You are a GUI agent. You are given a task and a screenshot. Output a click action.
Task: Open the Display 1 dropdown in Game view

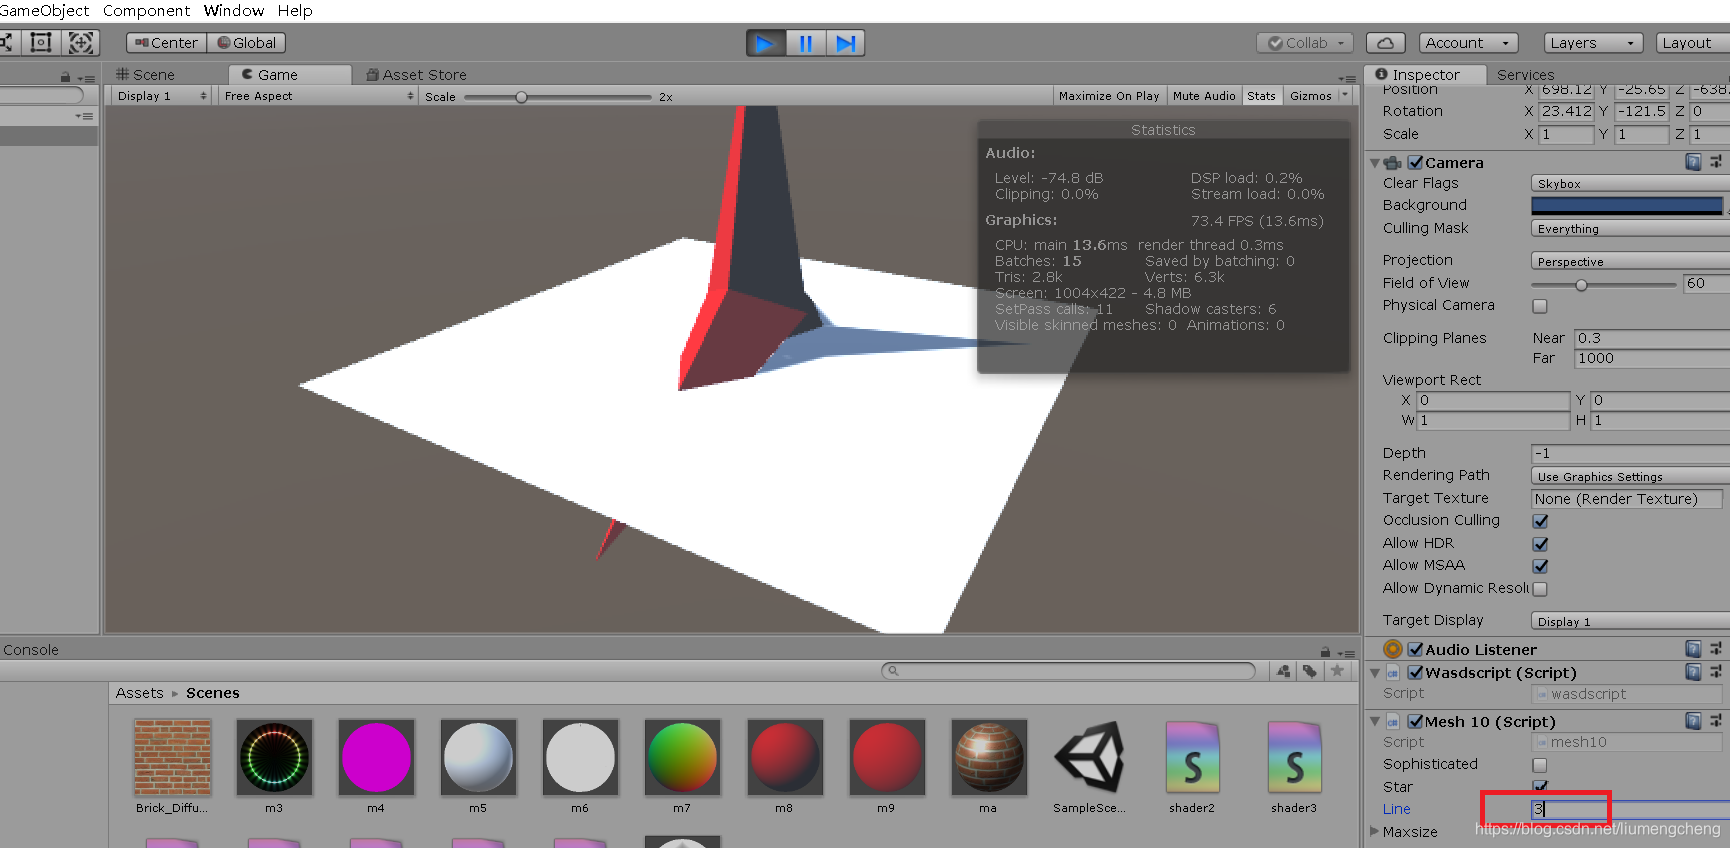click(x=161, y=96)
